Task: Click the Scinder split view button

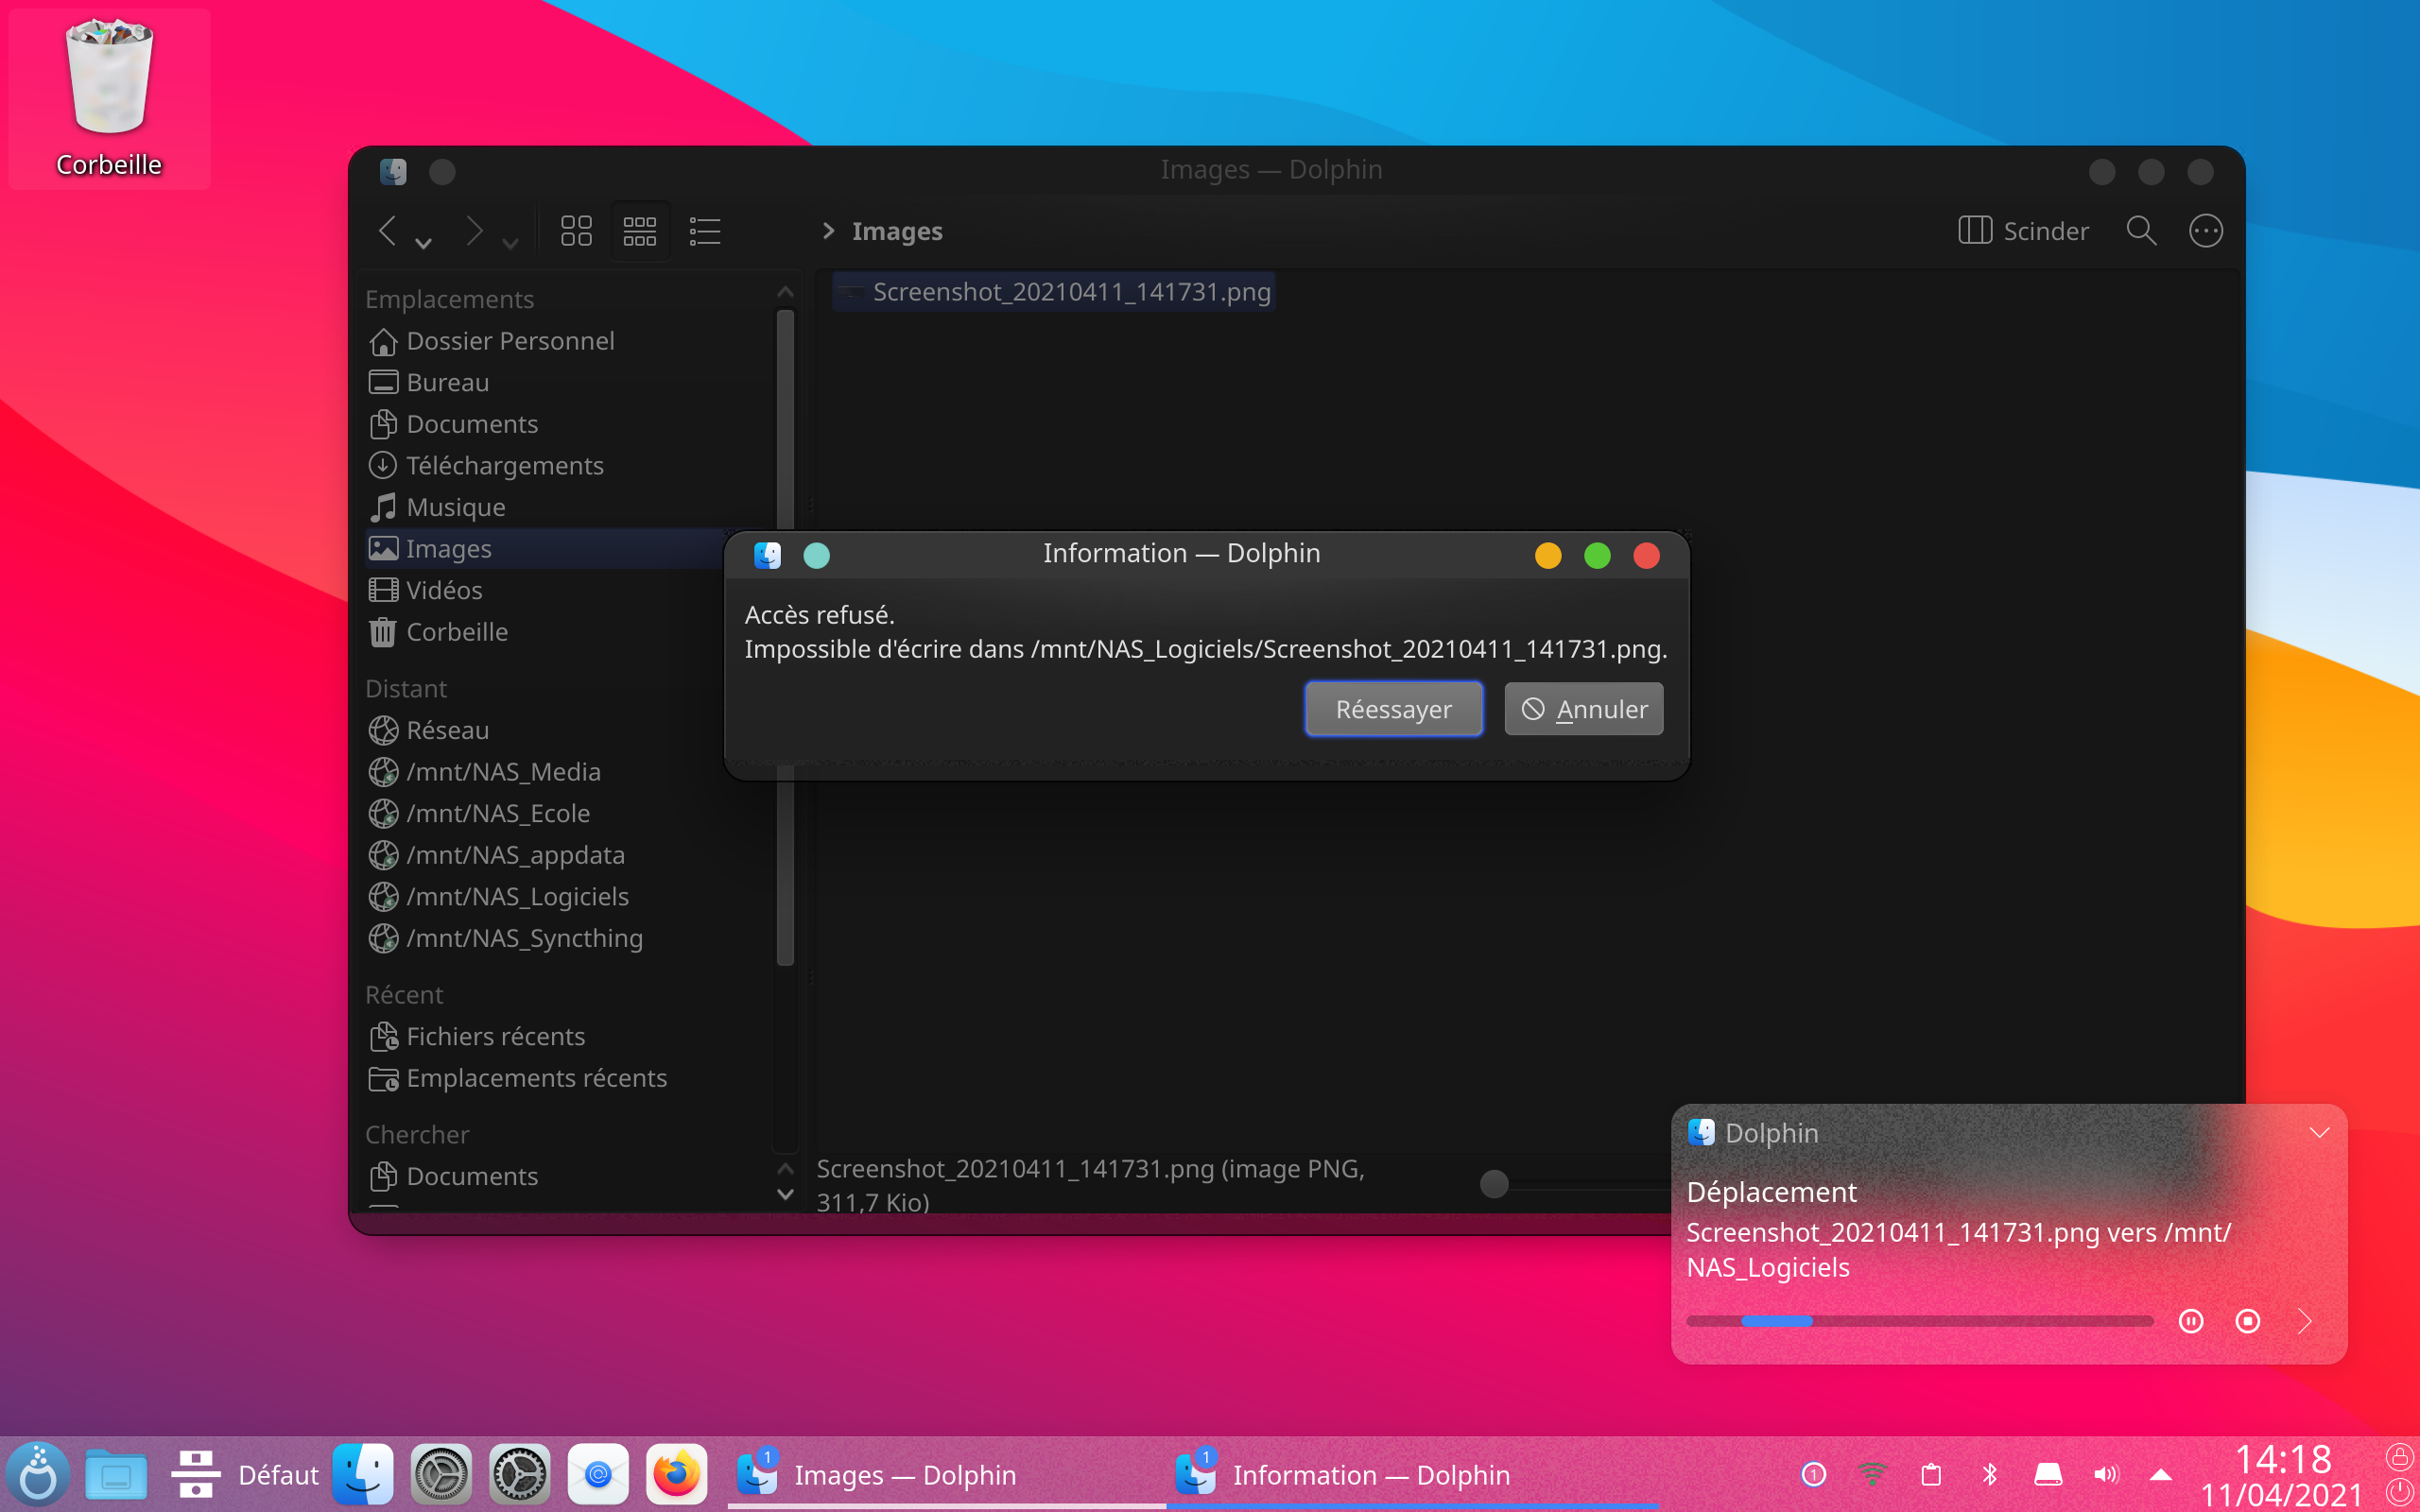Action: tap(2023, 231)
